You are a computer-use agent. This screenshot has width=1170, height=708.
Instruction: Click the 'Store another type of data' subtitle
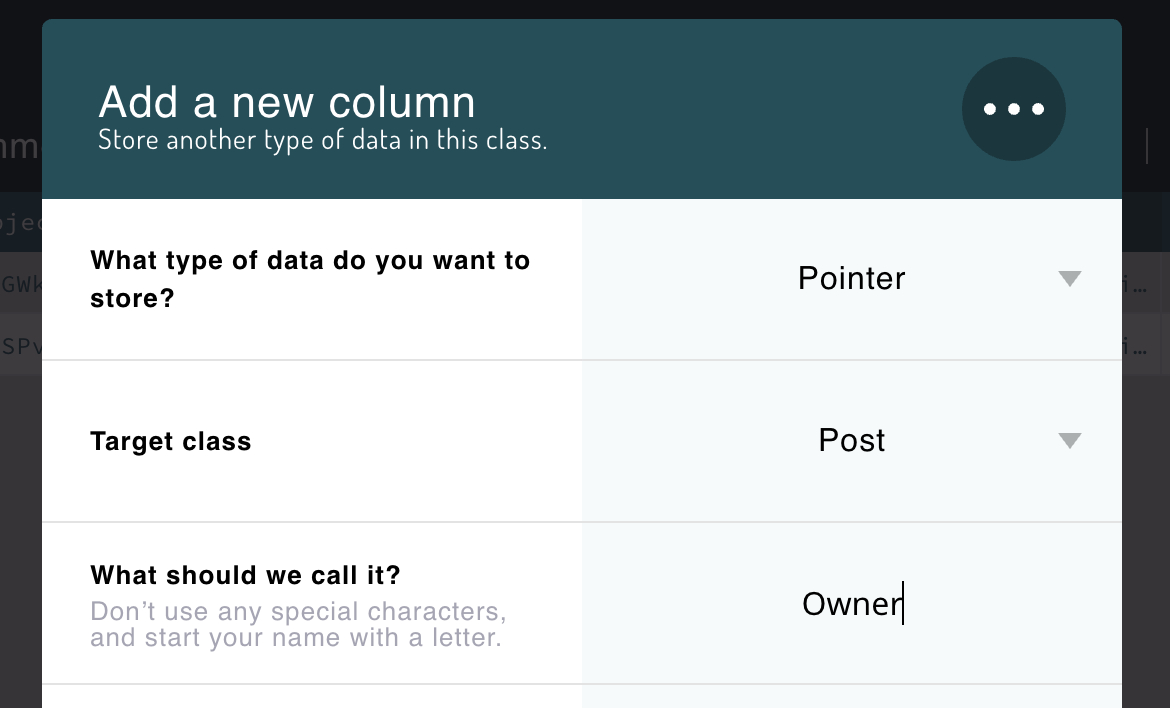point(322,140)
